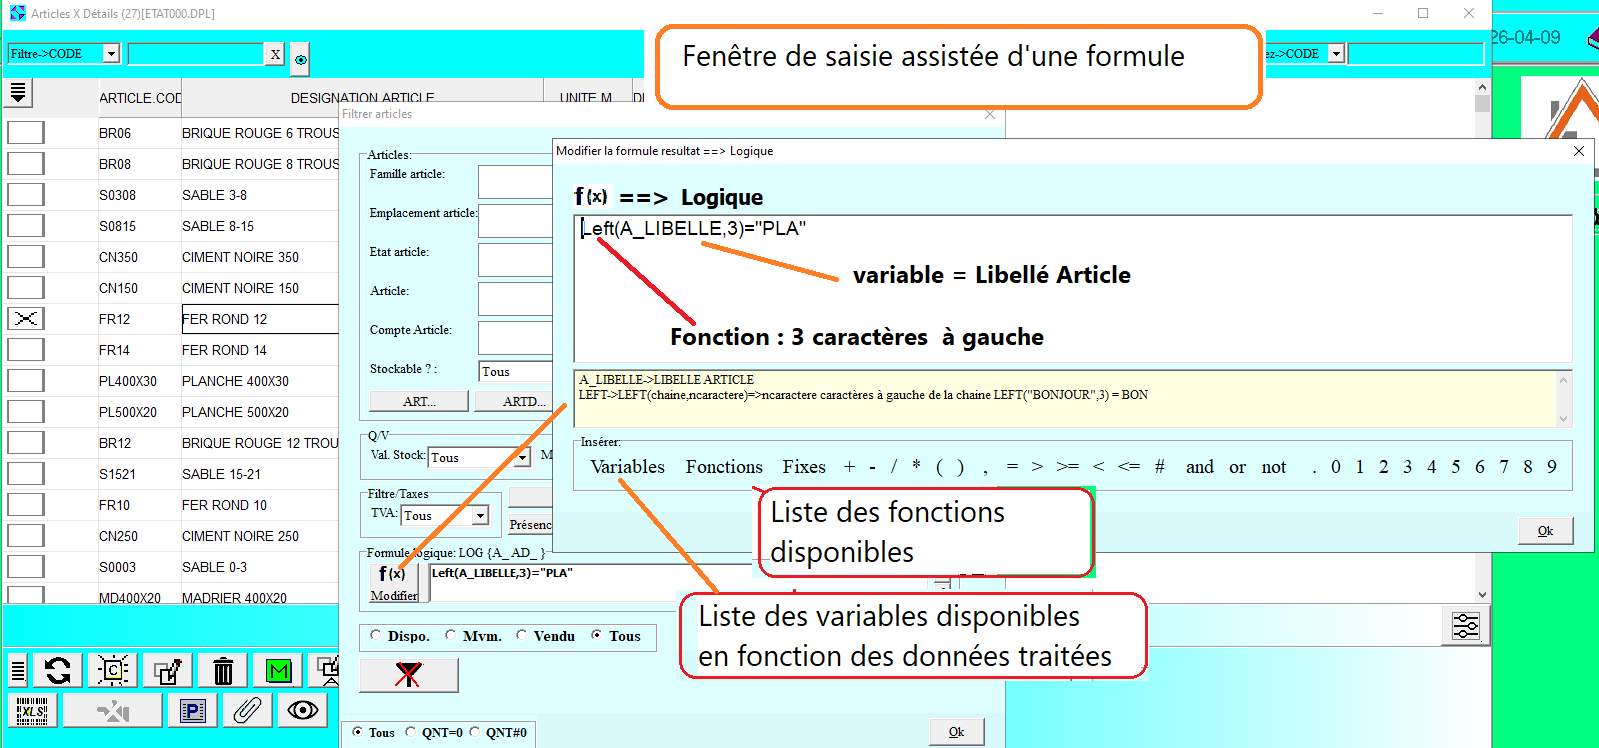Select the Dispo. radio button
This screenshot has height=748, width=1599.
tap(376, 635)
